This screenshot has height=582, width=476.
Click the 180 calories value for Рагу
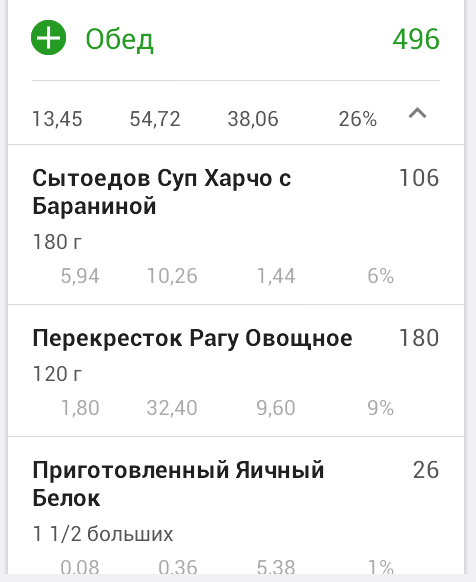[419, 338]
